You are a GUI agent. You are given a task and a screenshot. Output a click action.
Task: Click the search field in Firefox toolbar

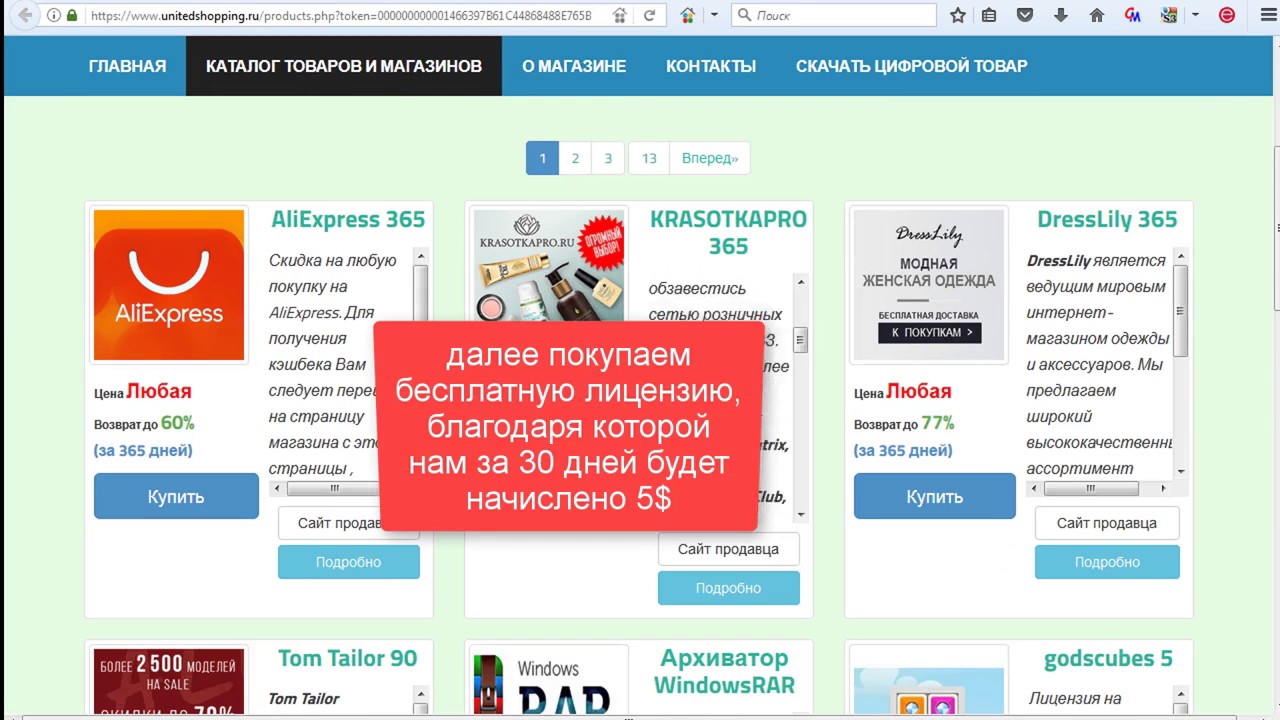pos(835,15)
